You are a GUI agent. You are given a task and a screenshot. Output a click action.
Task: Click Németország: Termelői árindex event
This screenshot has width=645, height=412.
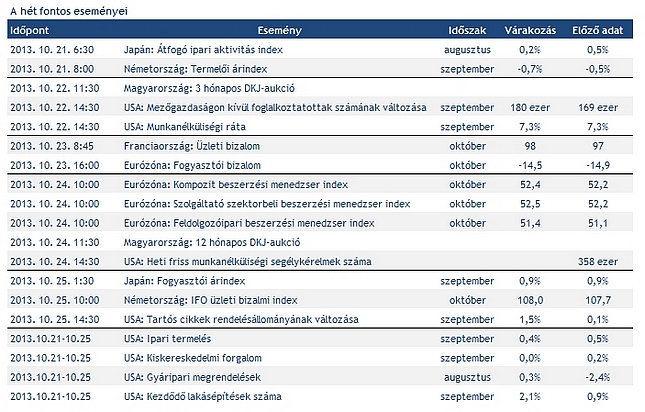click(195, 69)
